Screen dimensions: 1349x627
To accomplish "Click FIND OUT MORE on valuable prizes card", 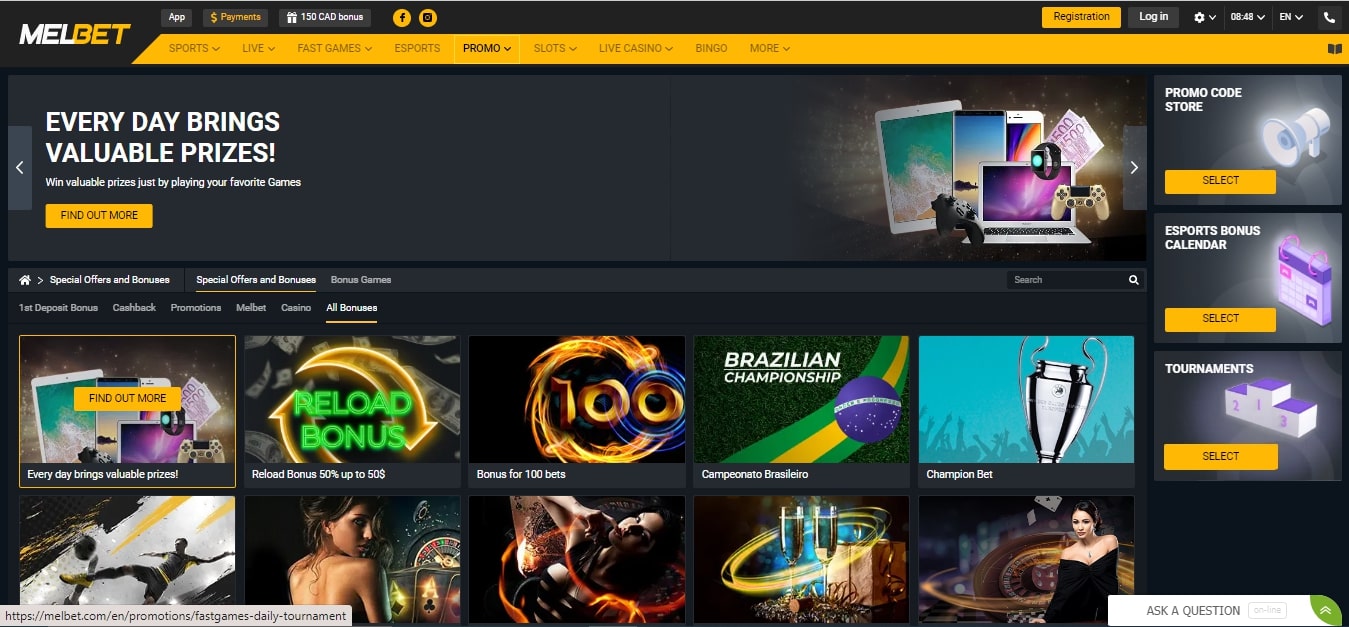I will coord(127,398).
